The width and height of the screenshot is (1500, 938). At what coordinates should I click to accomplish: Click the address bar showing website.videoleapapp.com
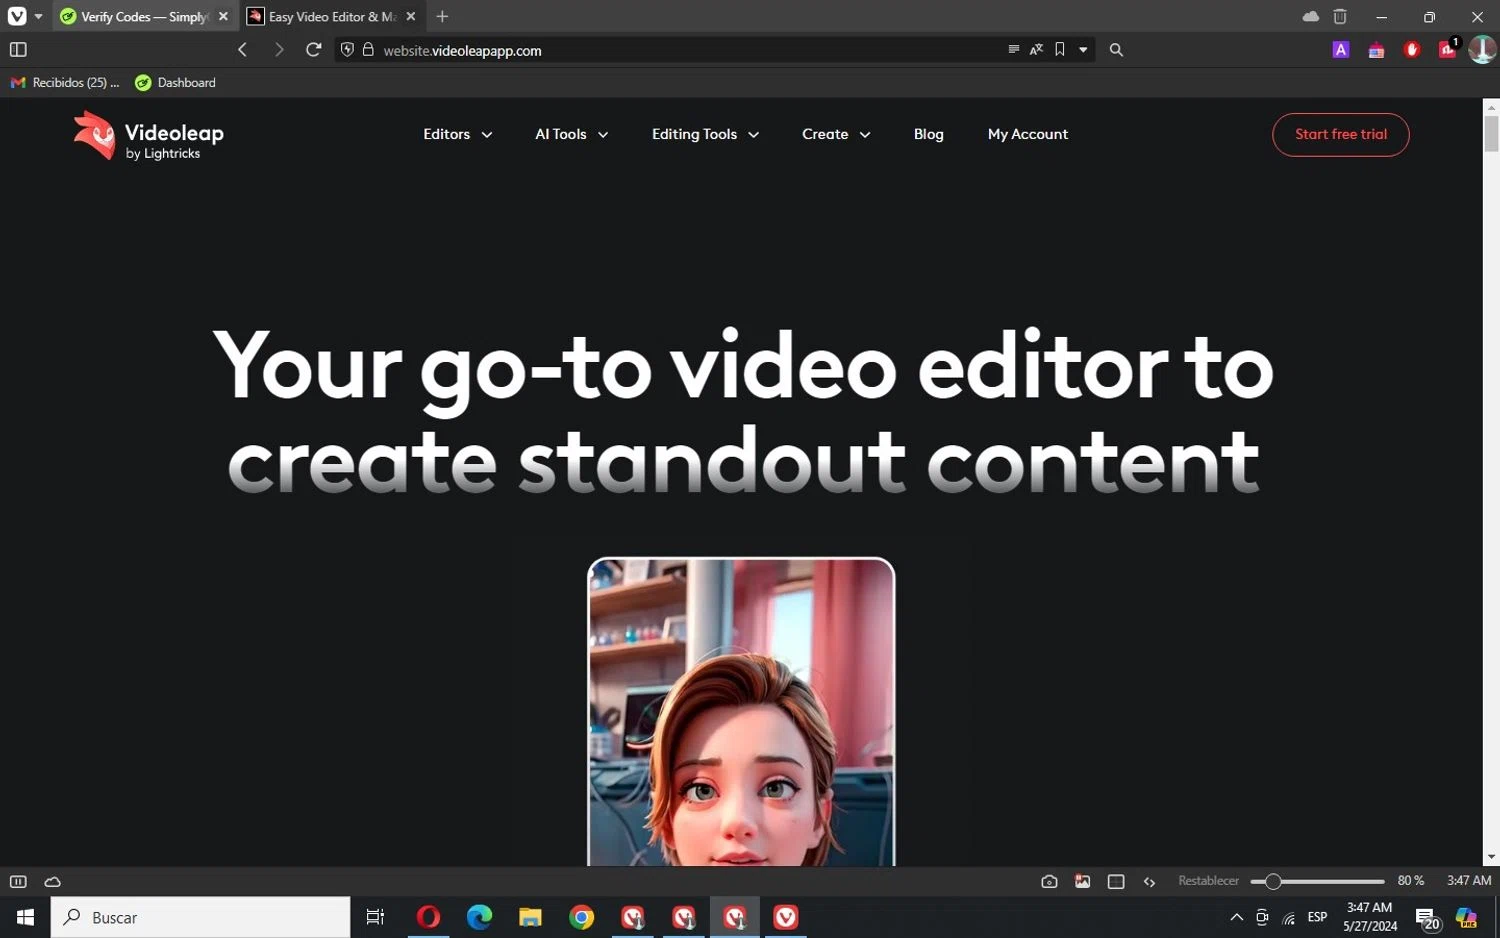pyautogui.click(x=690, y=50)
